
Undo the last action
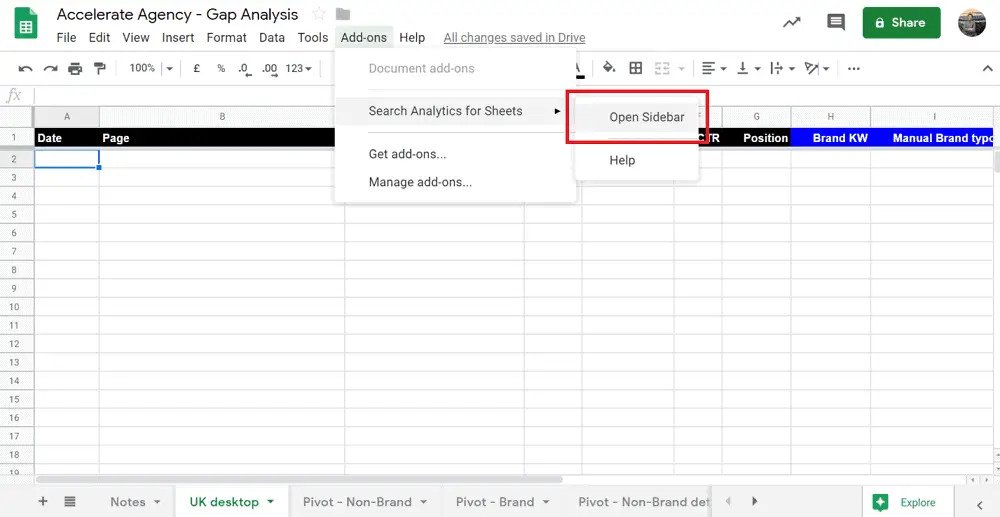coord(26,68)
